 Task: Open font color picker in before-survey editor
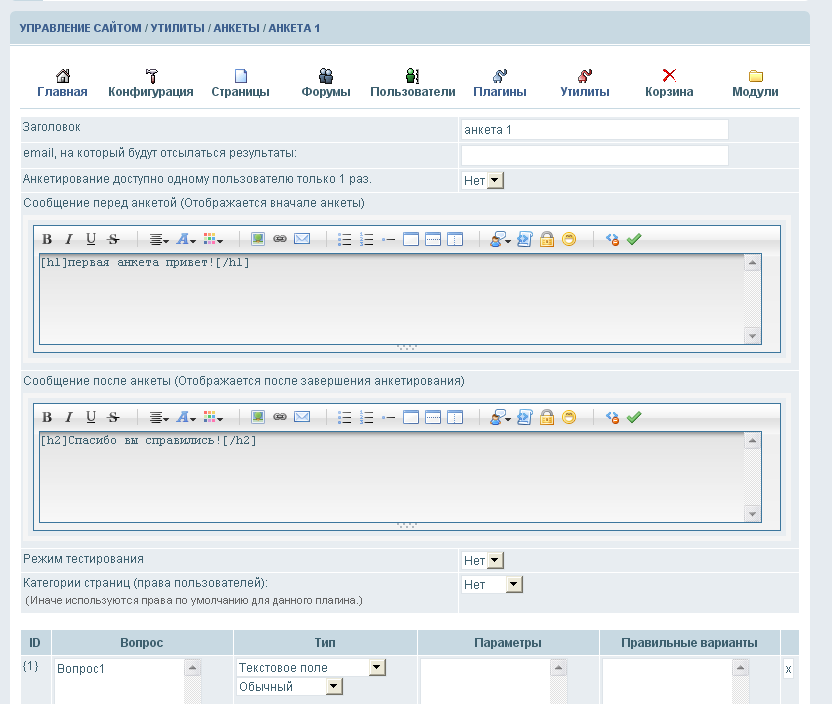tap(186, 239)
